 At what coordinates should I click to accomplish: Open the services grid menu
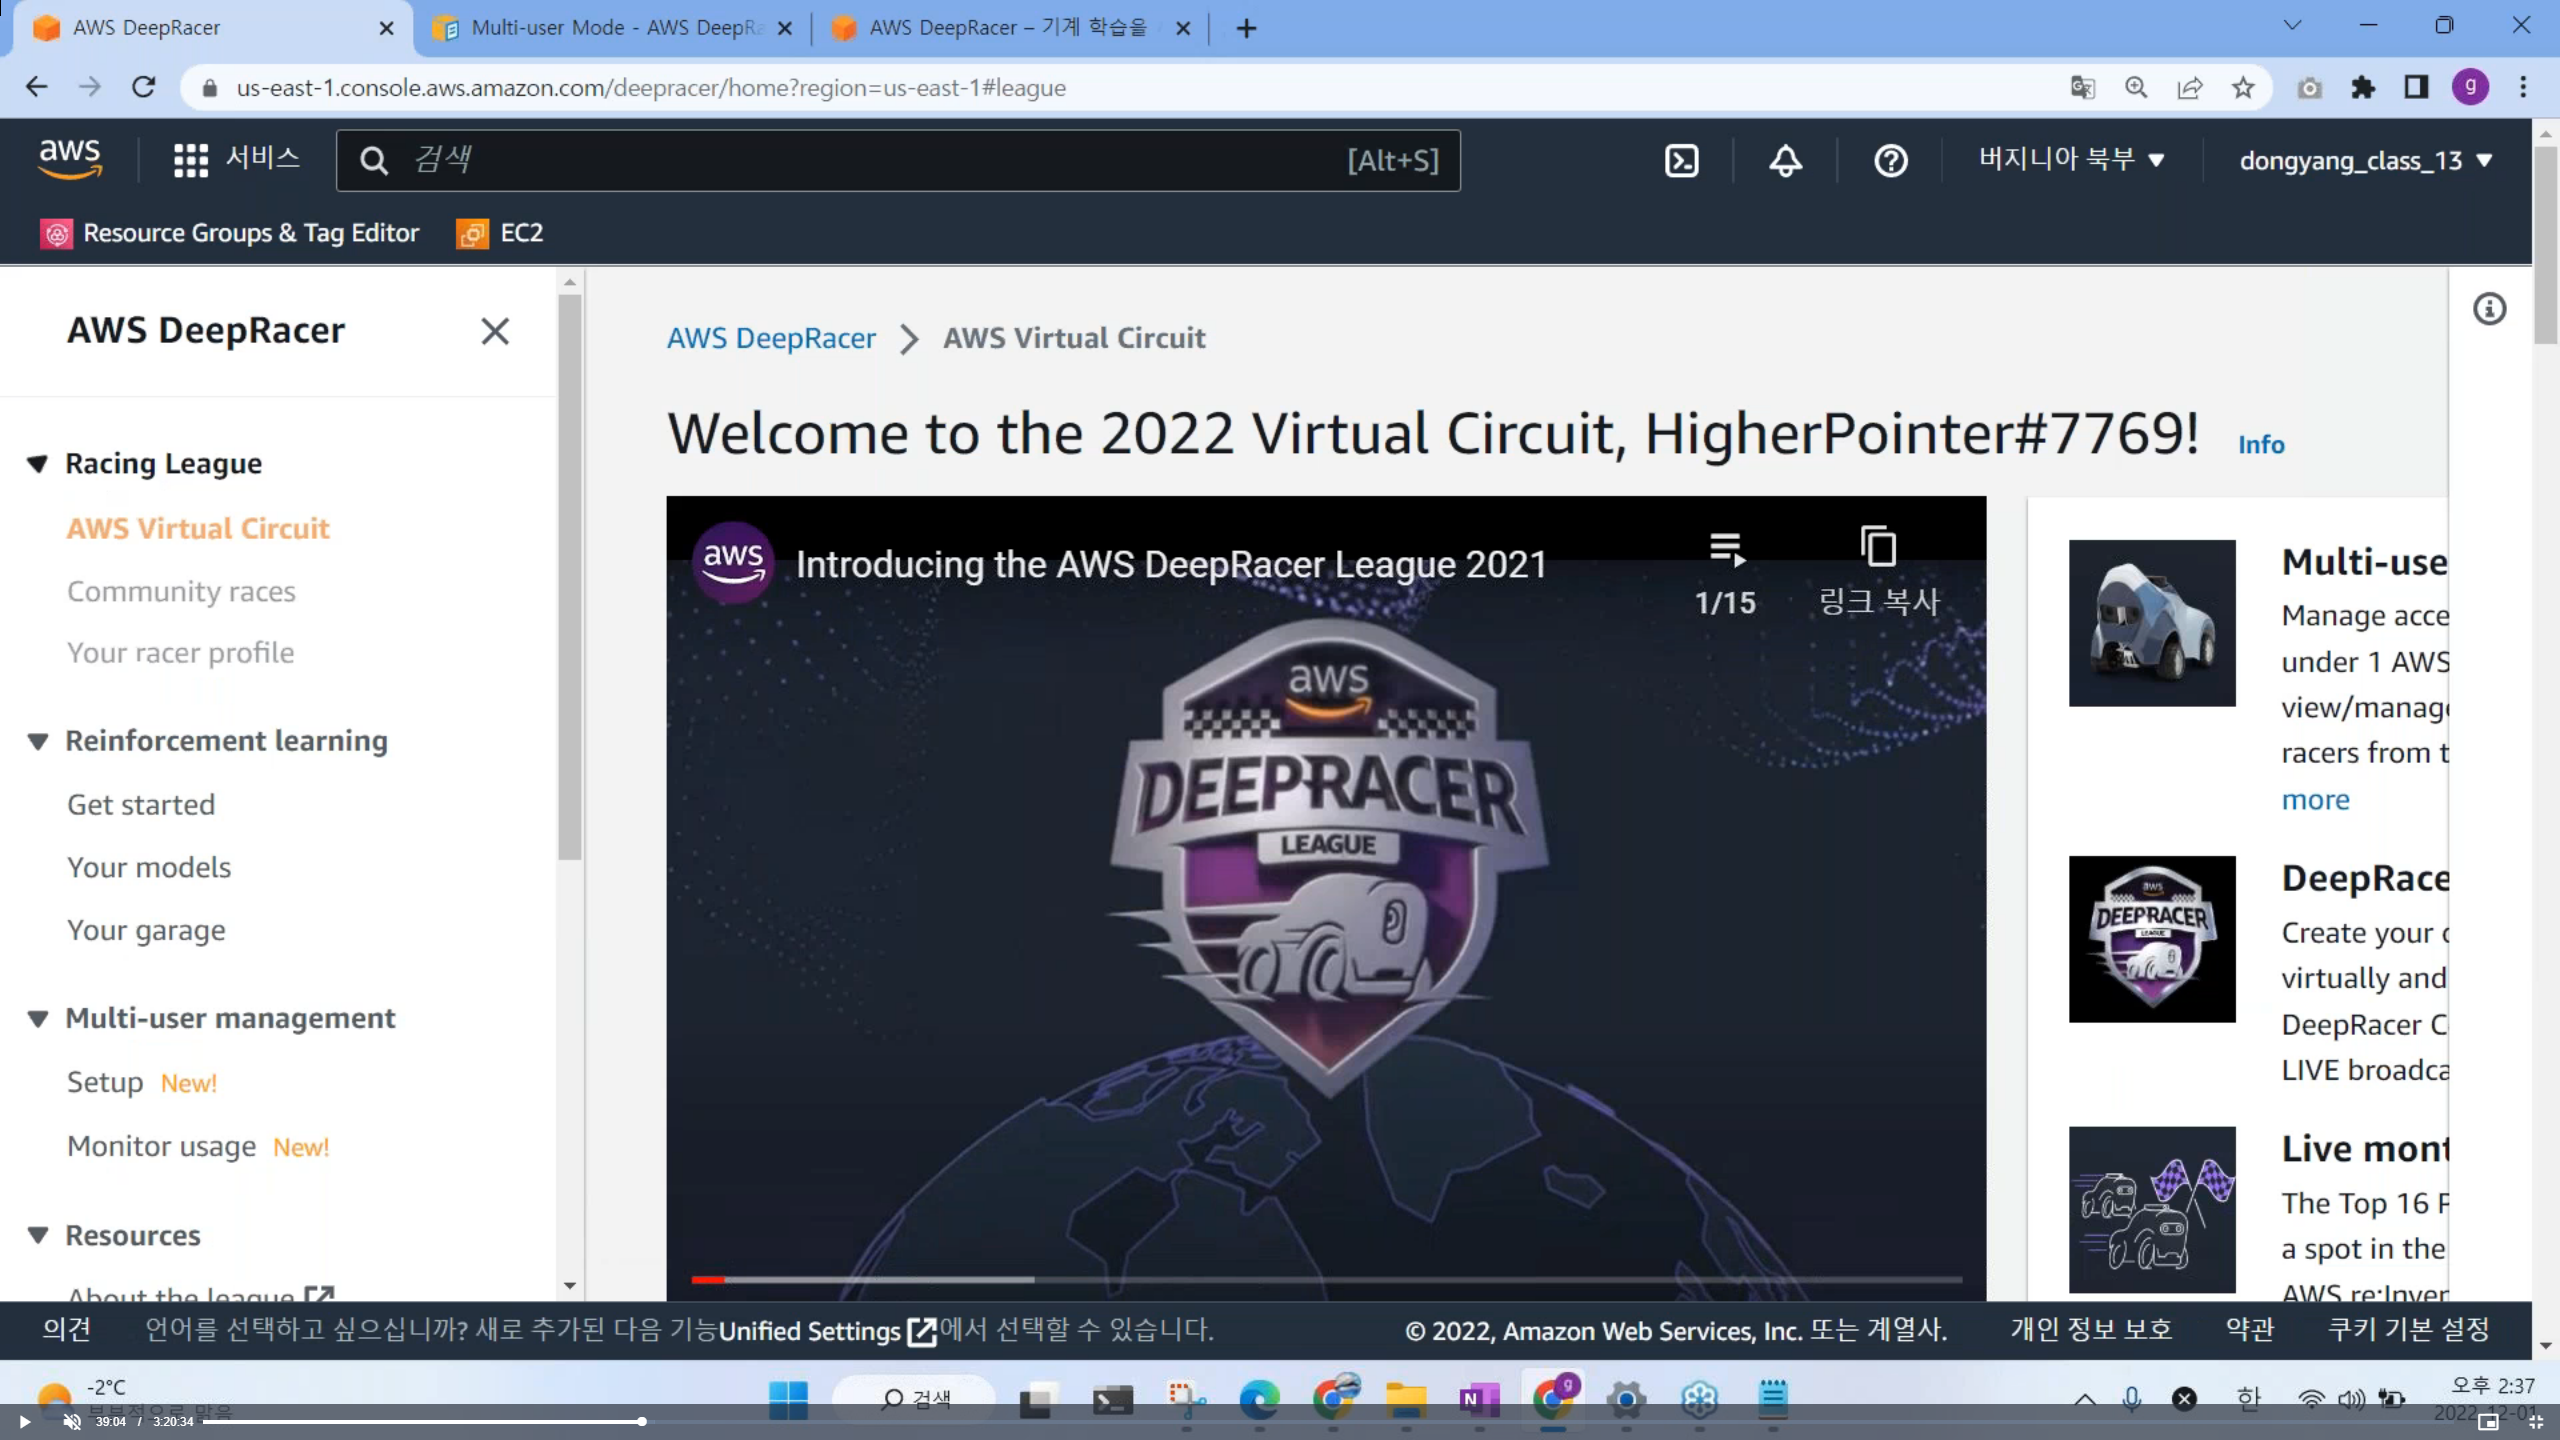(x=190, y=160)
